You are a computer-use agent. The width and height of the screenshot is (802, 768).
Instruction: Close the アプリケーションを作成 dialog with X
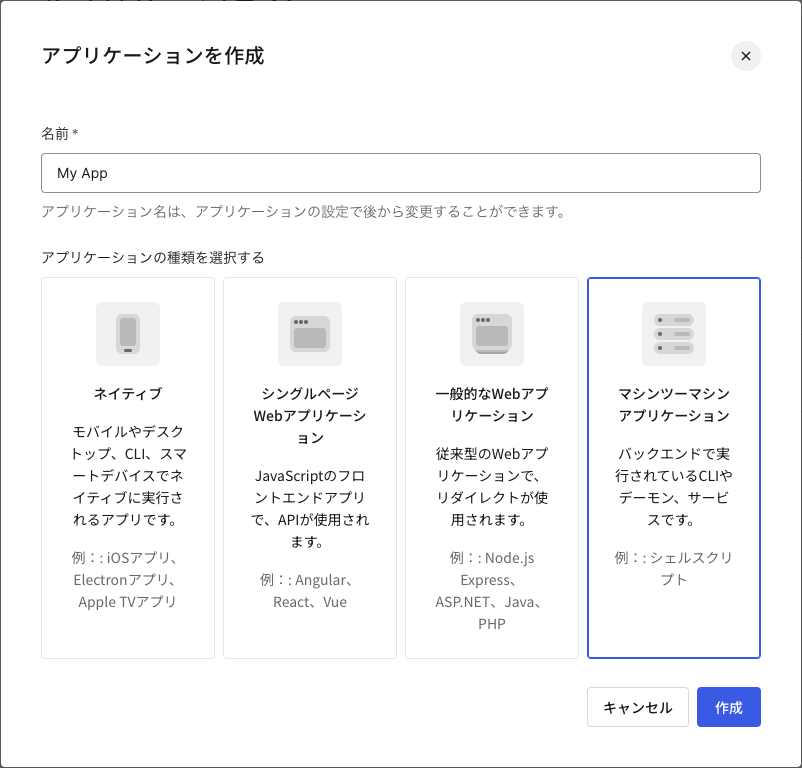(746, 56)
